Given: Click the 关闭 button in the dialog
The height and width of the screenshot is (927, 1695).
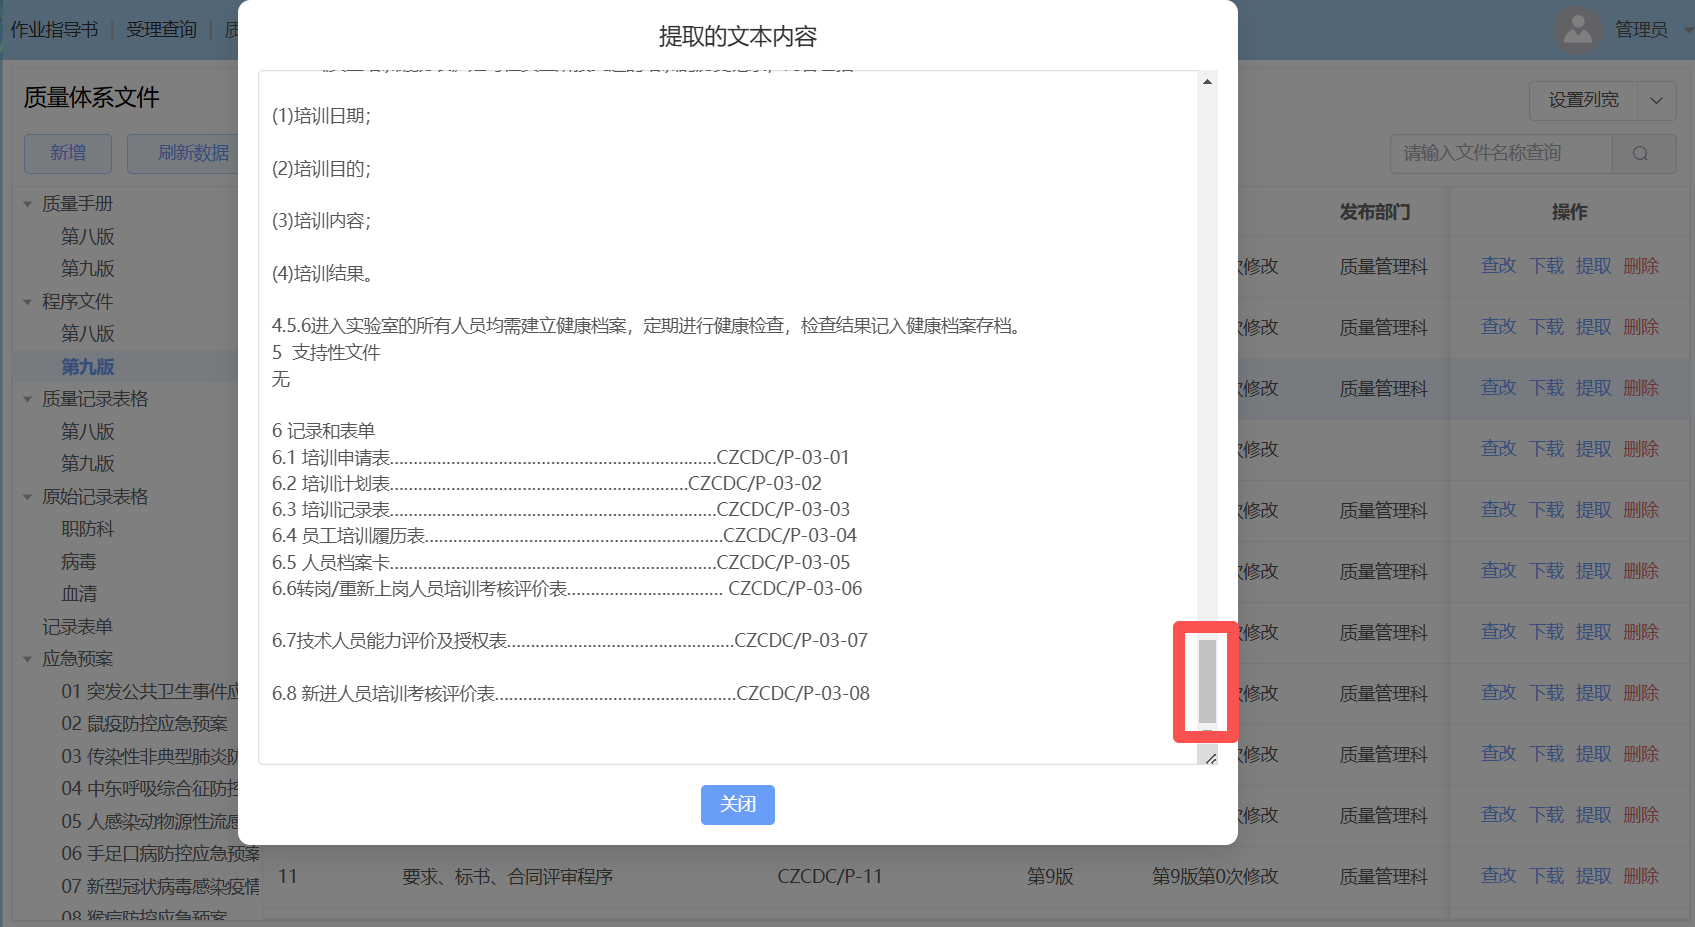Looking at the screenshot, I should click(737, 804).
